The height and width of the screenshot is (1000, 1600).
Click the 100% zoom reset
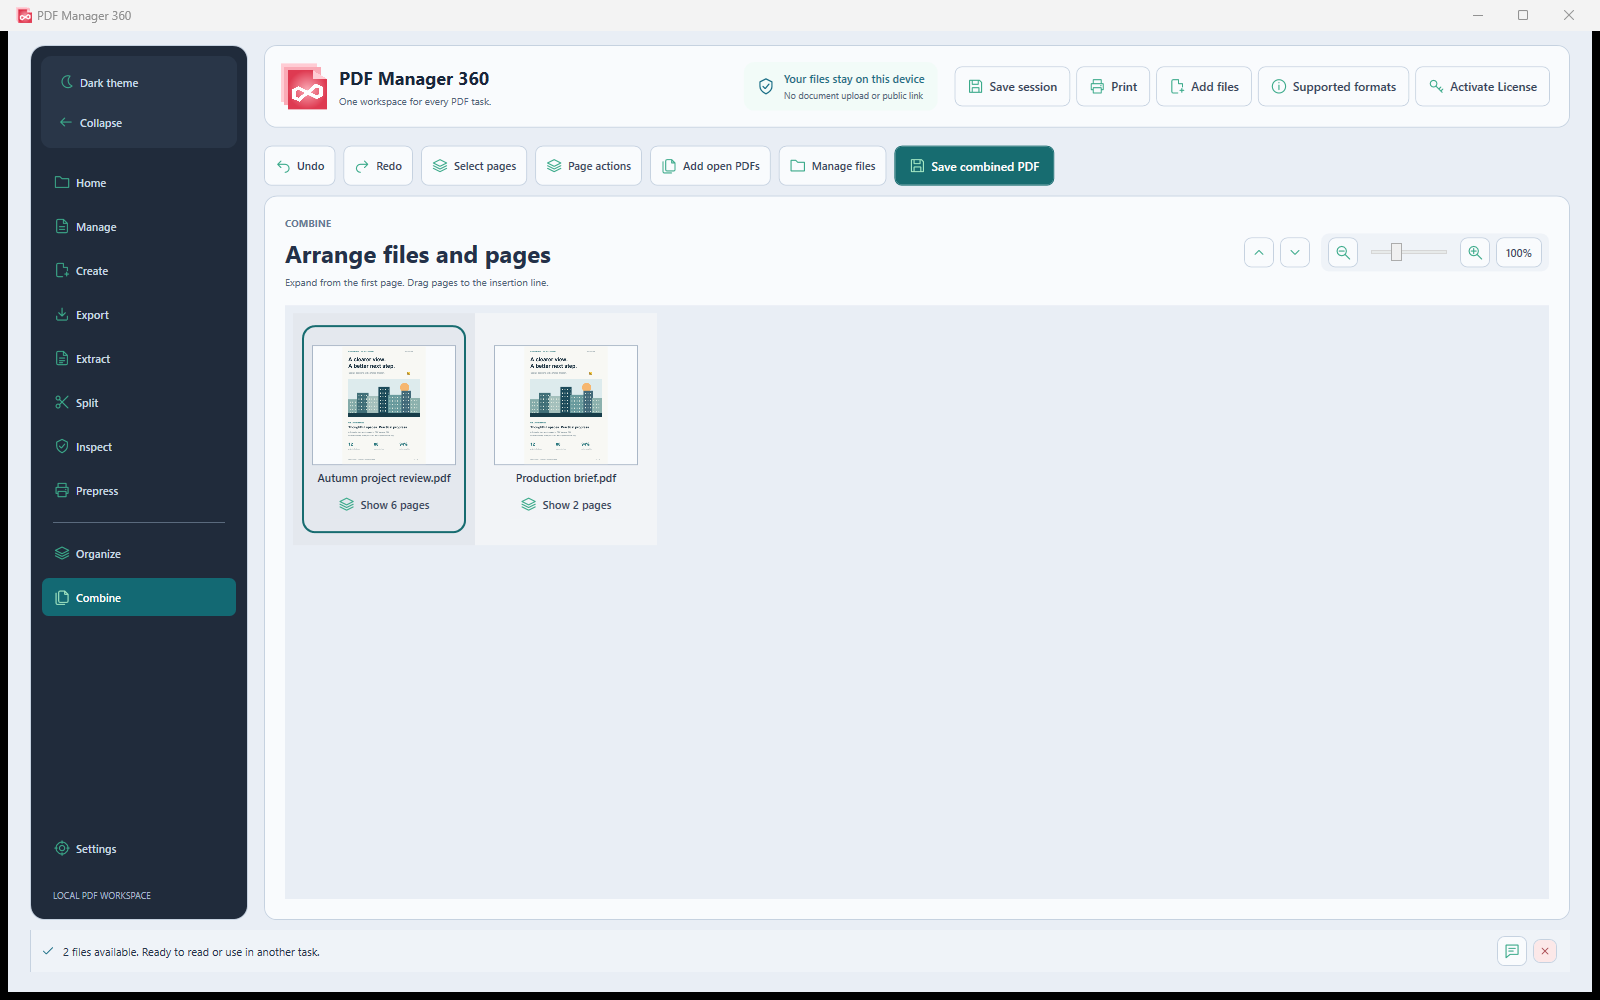[x=1519, y=253]
